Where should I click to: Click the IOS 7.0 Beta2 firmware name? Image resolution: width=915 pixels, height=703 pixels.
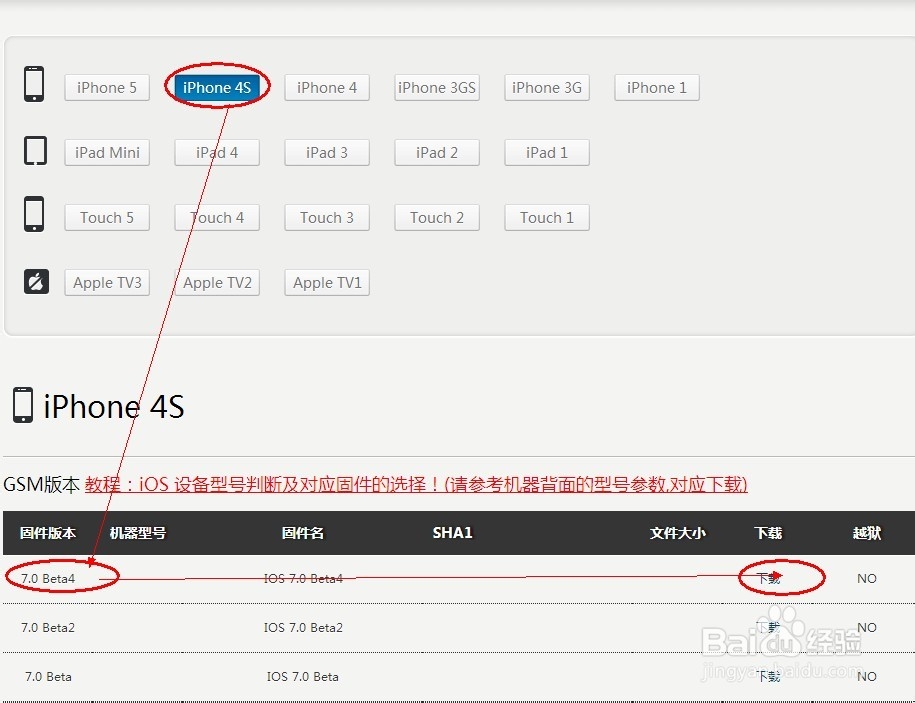point(303,627)
